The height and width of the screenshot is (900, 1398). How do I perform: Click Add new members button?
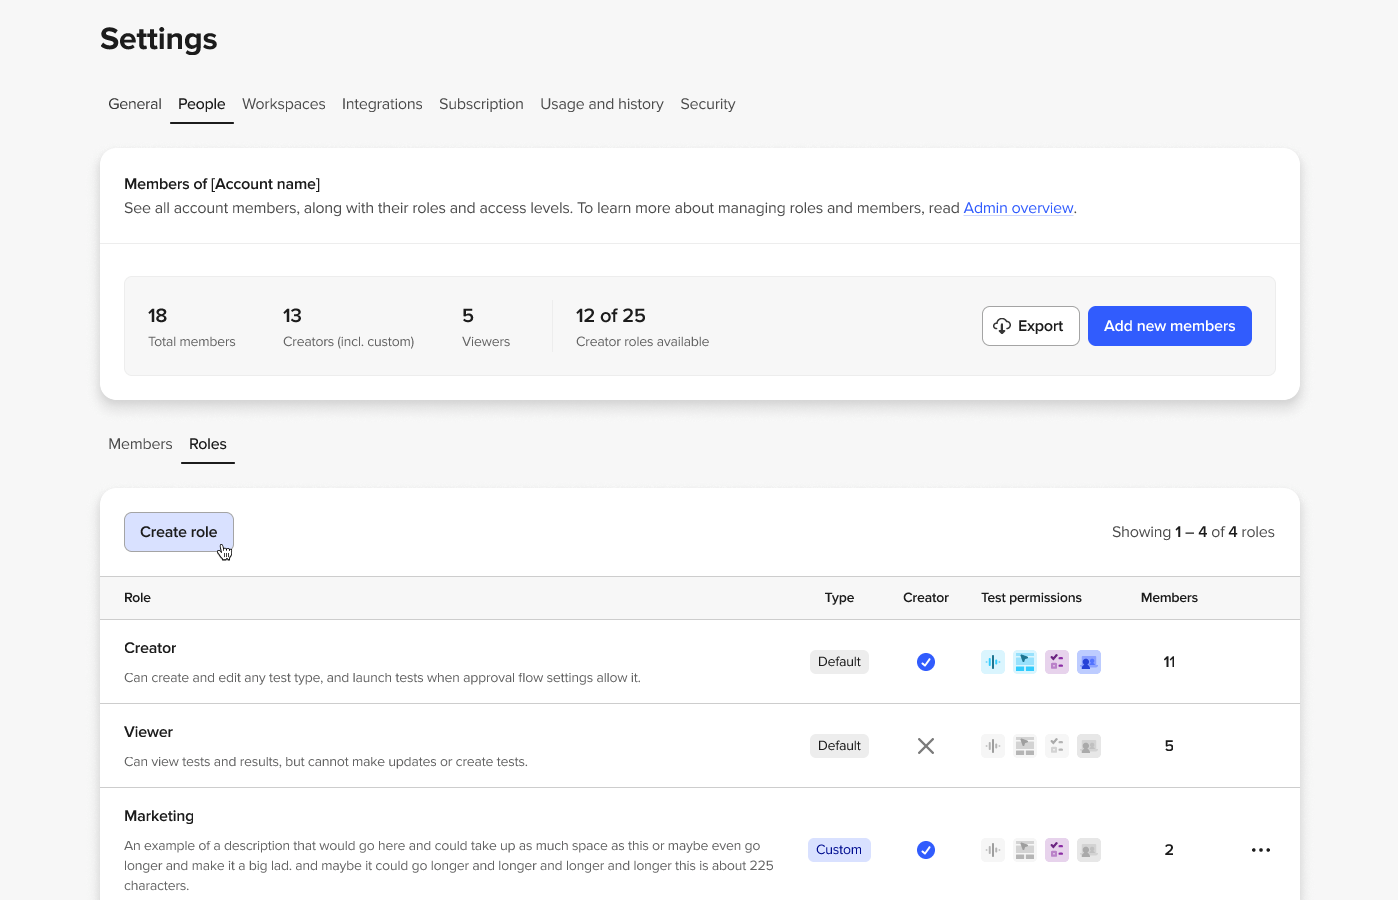coord(1169,326)
